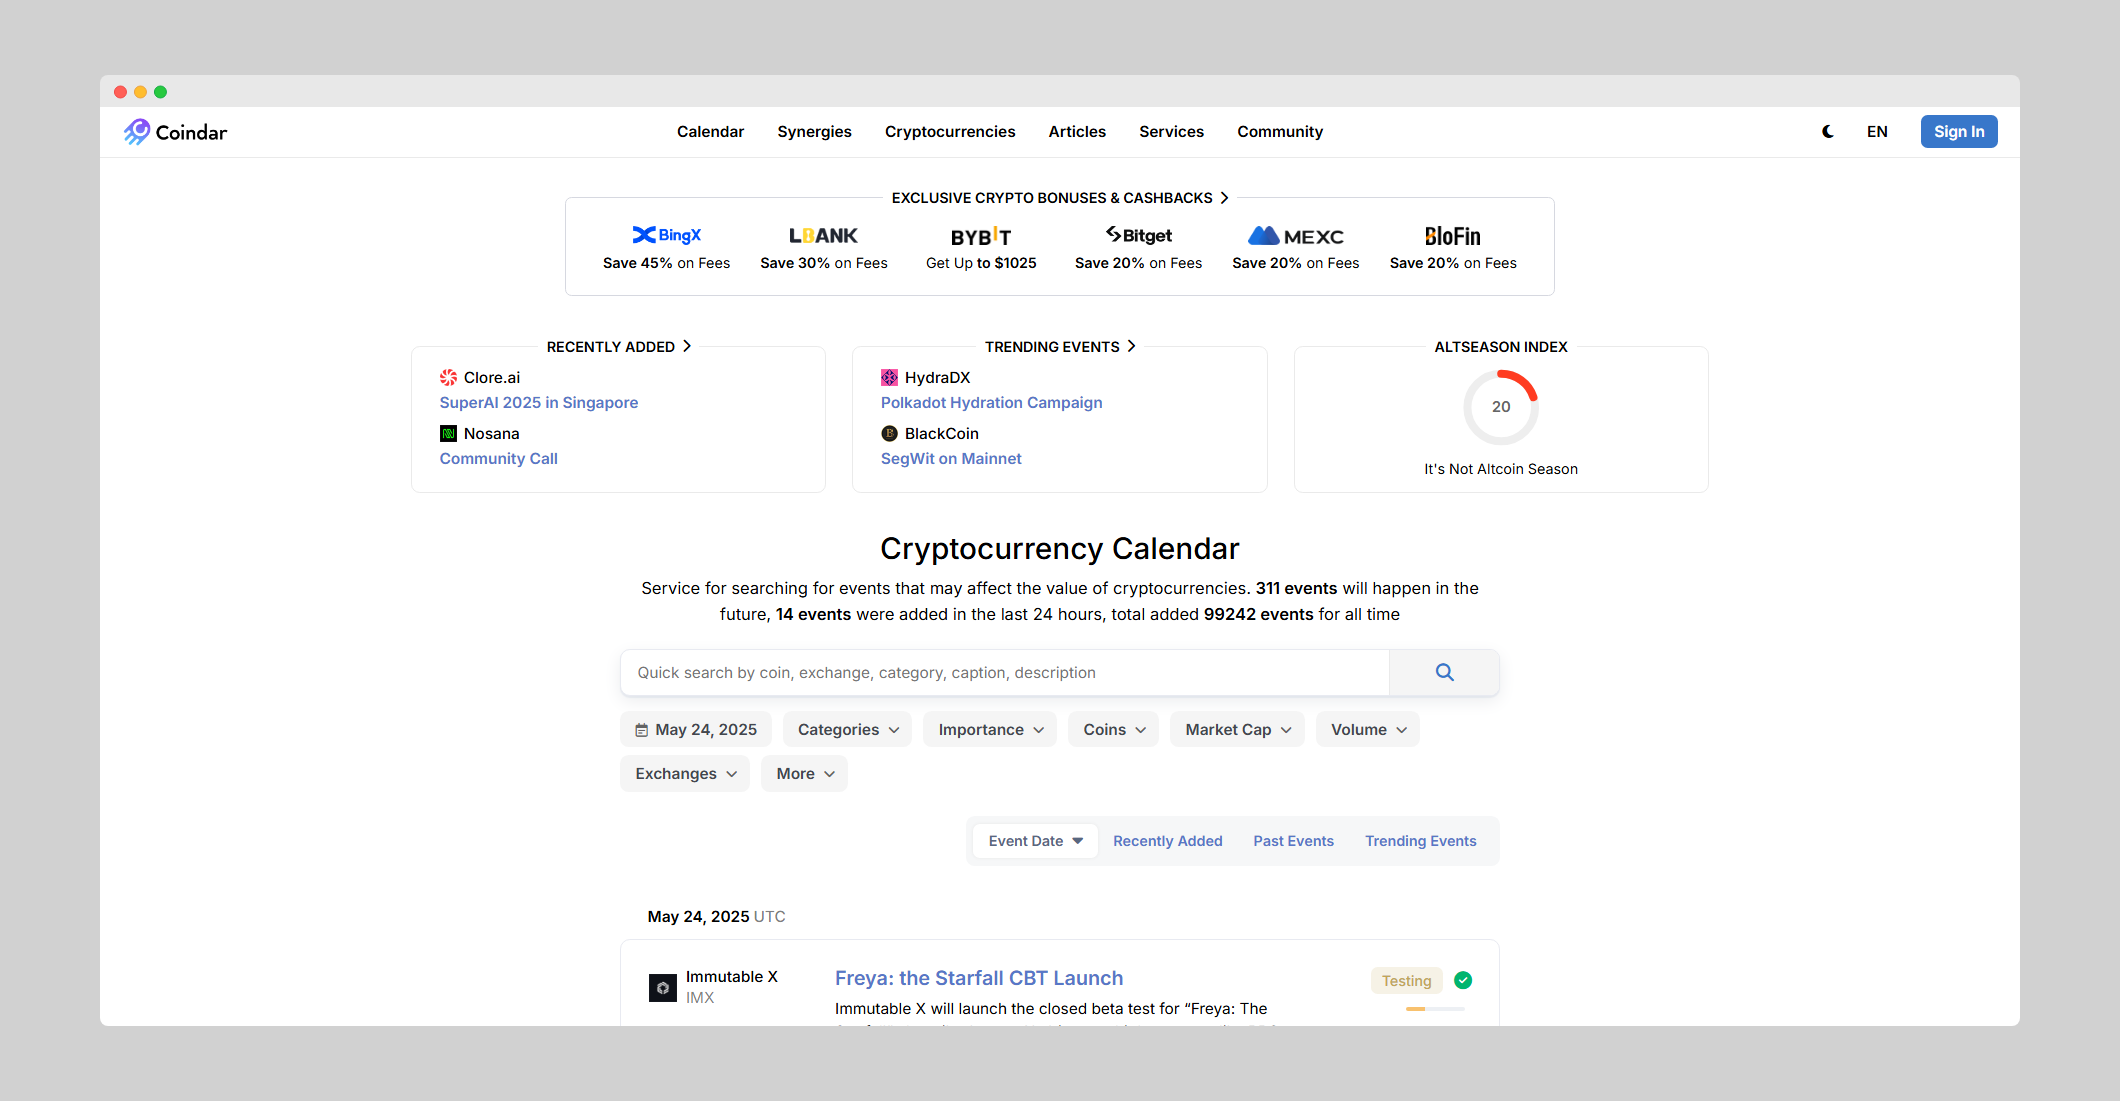The height and width of the screenshot is (1101, 2120).
Task: Switch to Trending Events tab
Action: 1420,841
